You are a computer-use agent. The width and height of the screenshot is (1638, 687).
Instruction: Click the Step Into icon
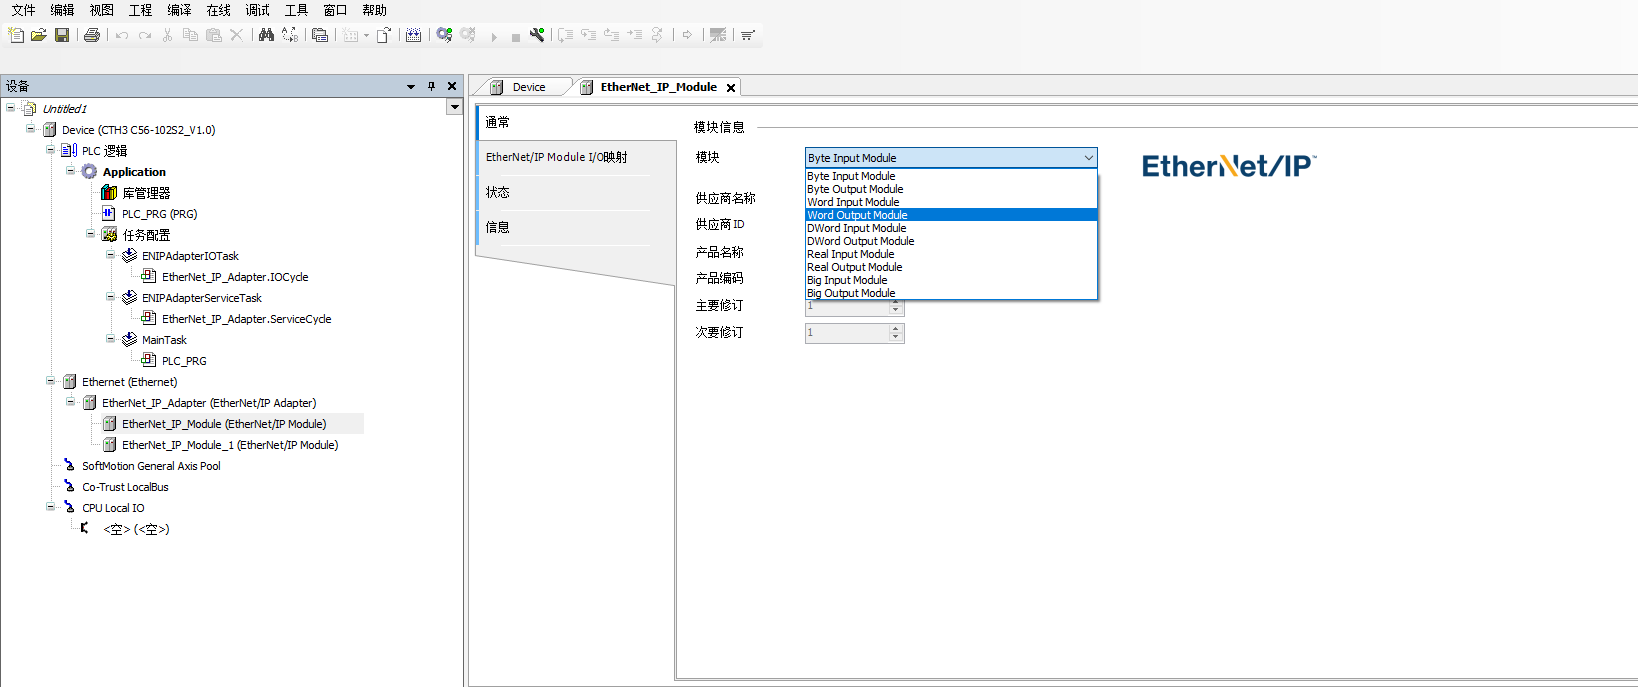[589, 35]
